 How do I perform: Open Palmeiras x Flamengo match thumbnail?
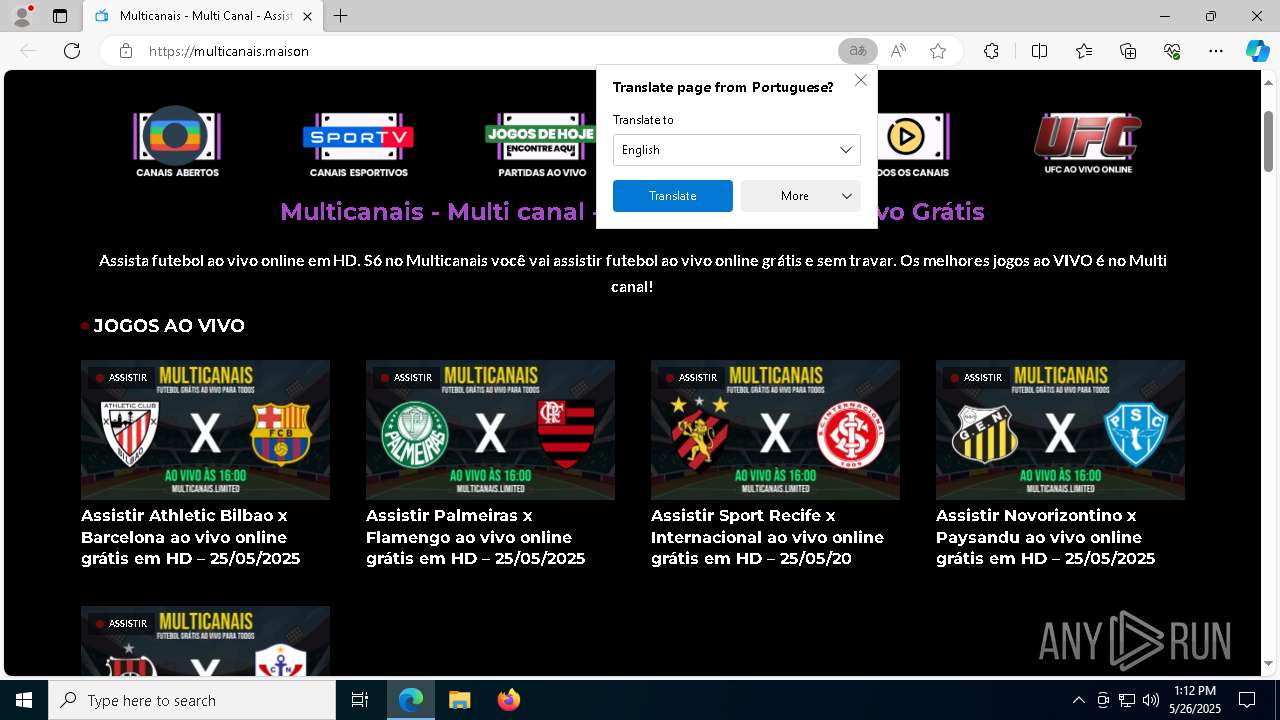point(490,430)
